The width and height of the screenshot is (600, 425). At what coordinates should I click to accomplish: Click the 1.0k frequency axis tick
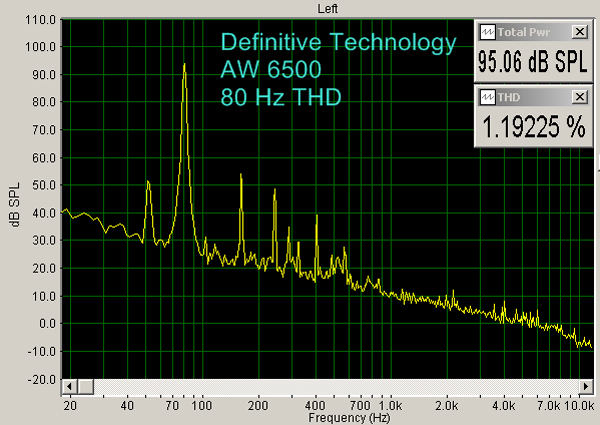coord(390,405)
